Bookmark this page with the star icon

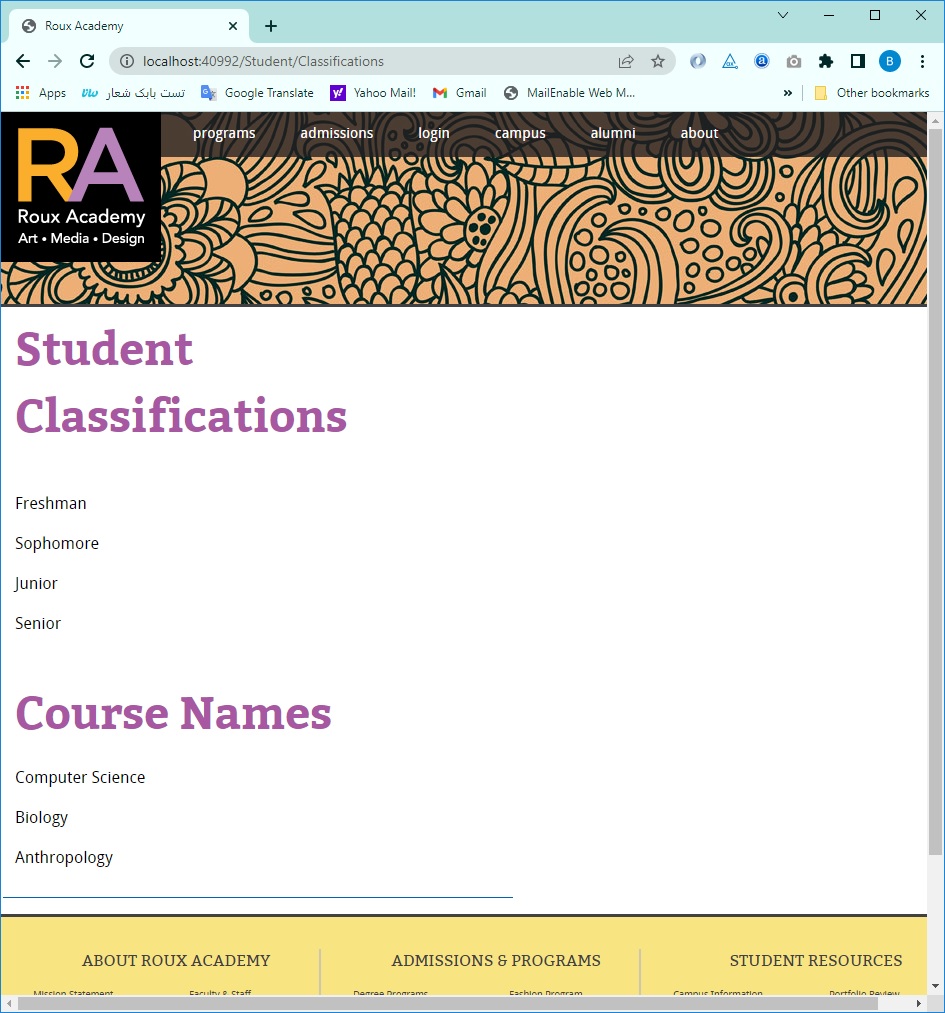658,61
